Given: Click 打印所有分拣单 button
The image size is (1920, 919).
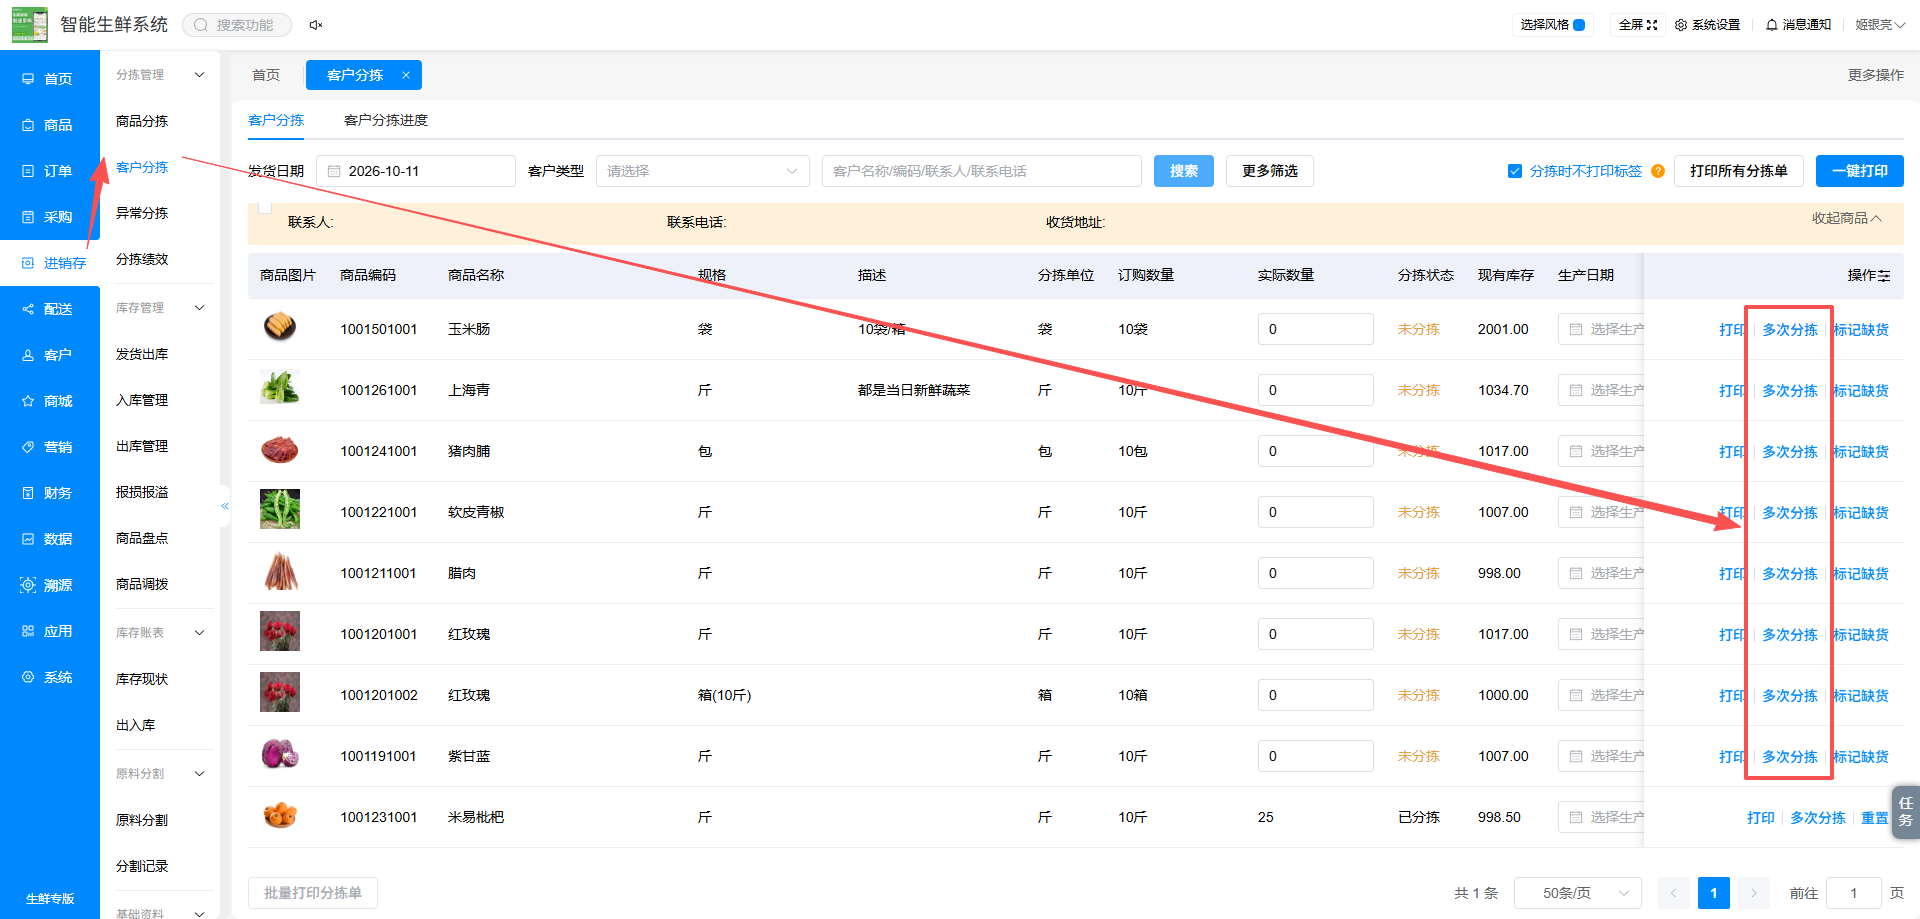Looking at the screenshot, I should [x=1739, y=171].
